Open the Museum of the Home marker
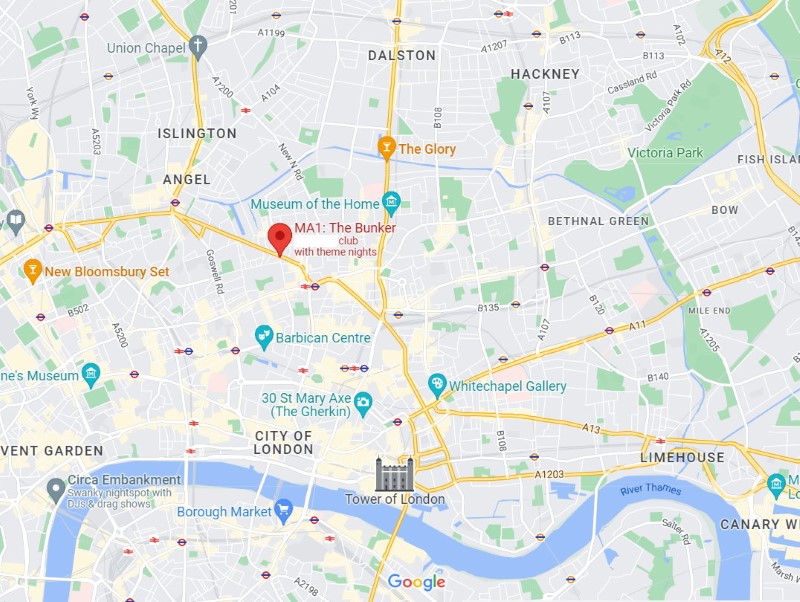 [392, 204]
